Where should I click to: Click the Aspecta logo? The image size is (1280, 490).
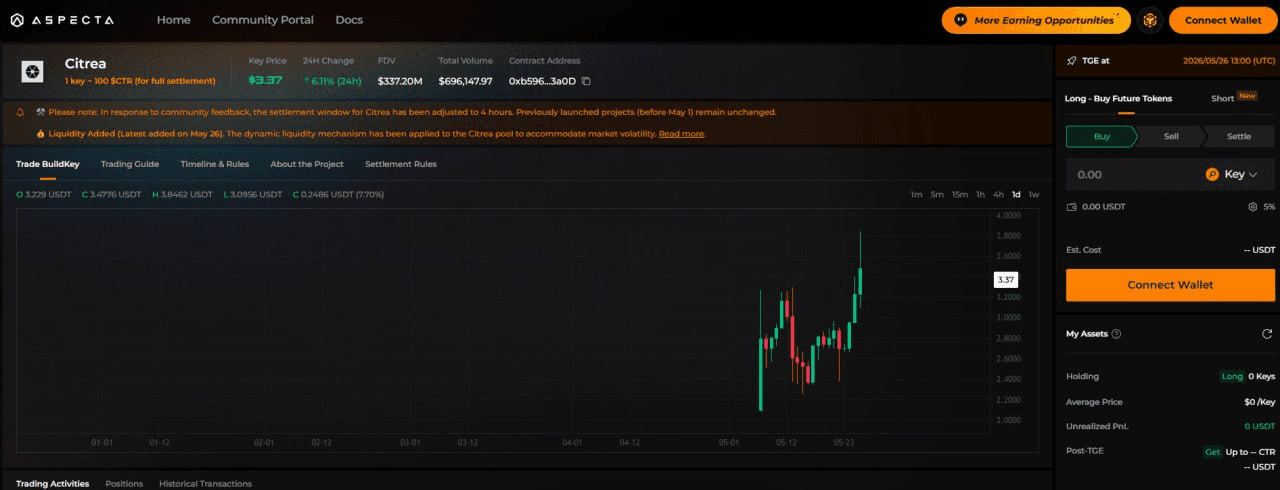click(x=61, y=20)
